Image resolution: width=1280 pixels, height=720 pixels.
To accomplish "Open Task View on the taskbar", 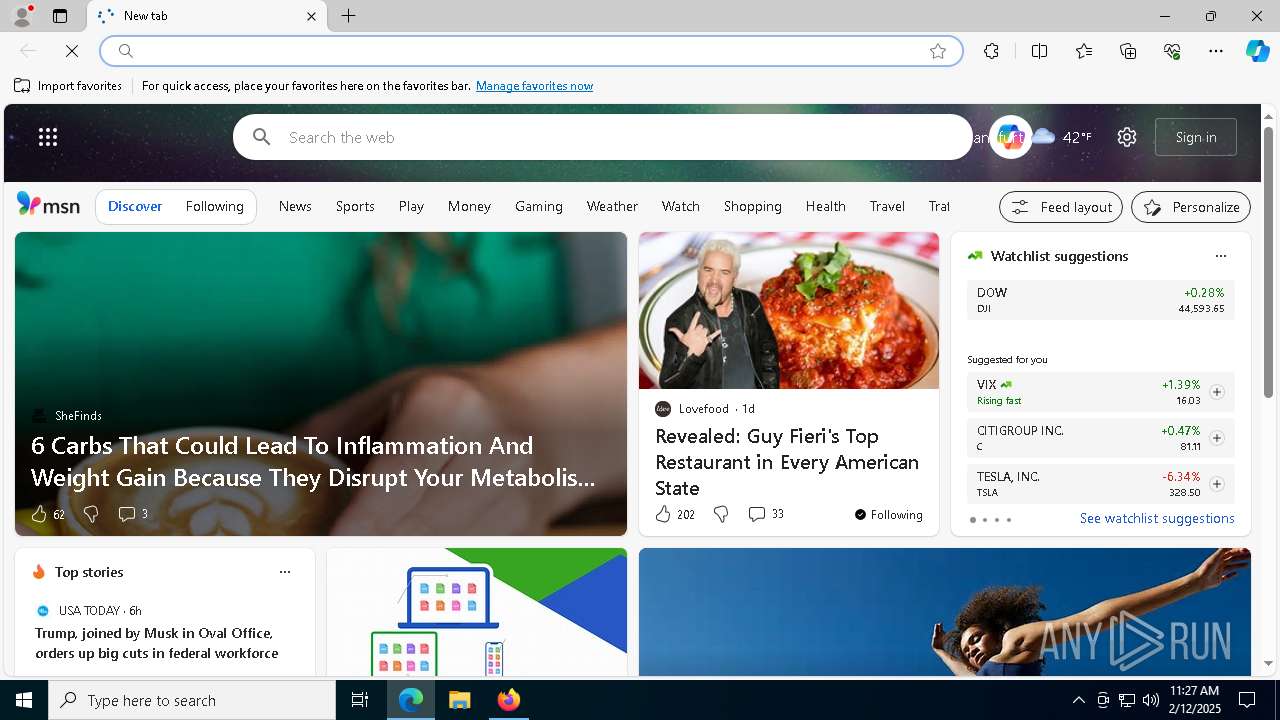I will (x=360, y=700).
